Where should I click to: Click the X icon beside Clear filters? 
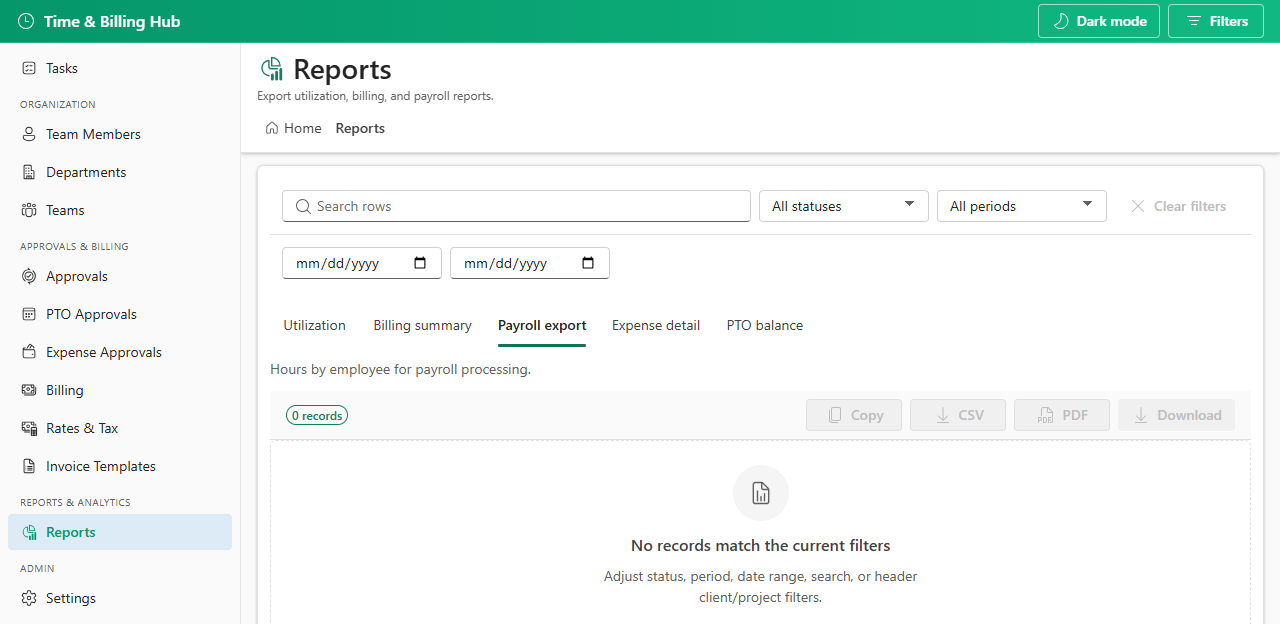point(1138,206)
